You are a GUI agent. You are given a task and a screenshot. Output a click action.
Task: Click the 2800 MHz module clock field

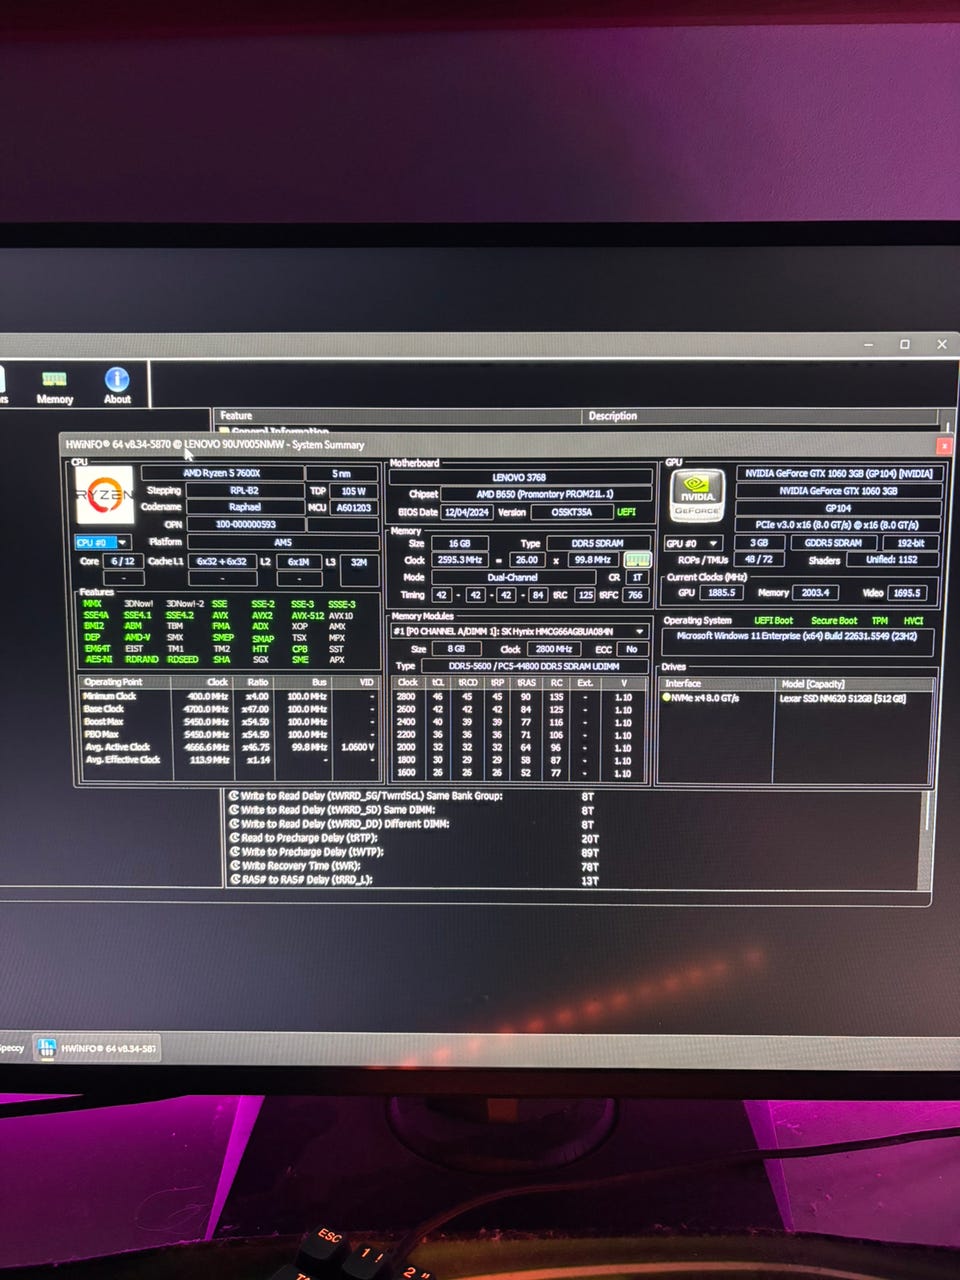tap(554, 649)
